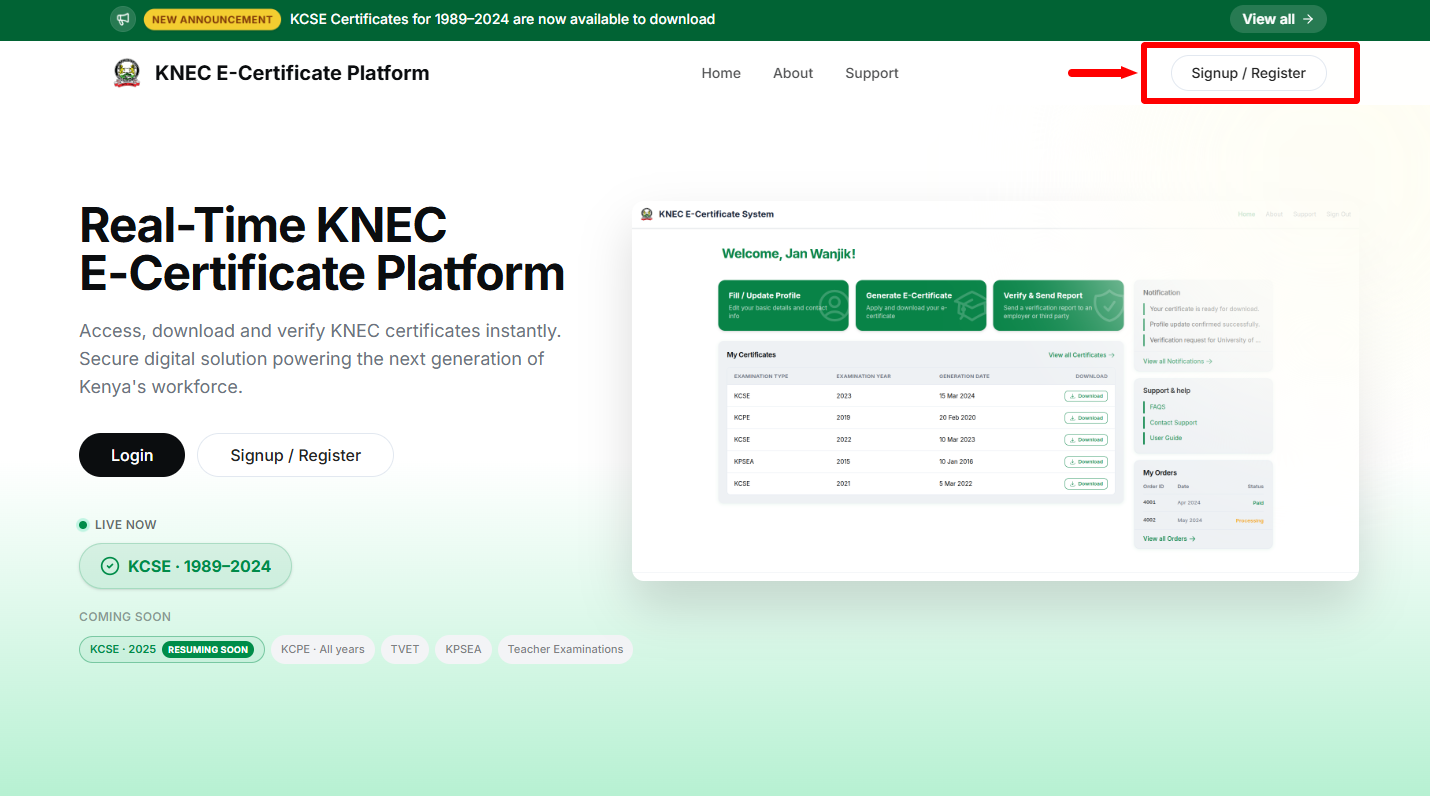
Task: Click View all Notifications in the preview
Action: coord(1177,361)
